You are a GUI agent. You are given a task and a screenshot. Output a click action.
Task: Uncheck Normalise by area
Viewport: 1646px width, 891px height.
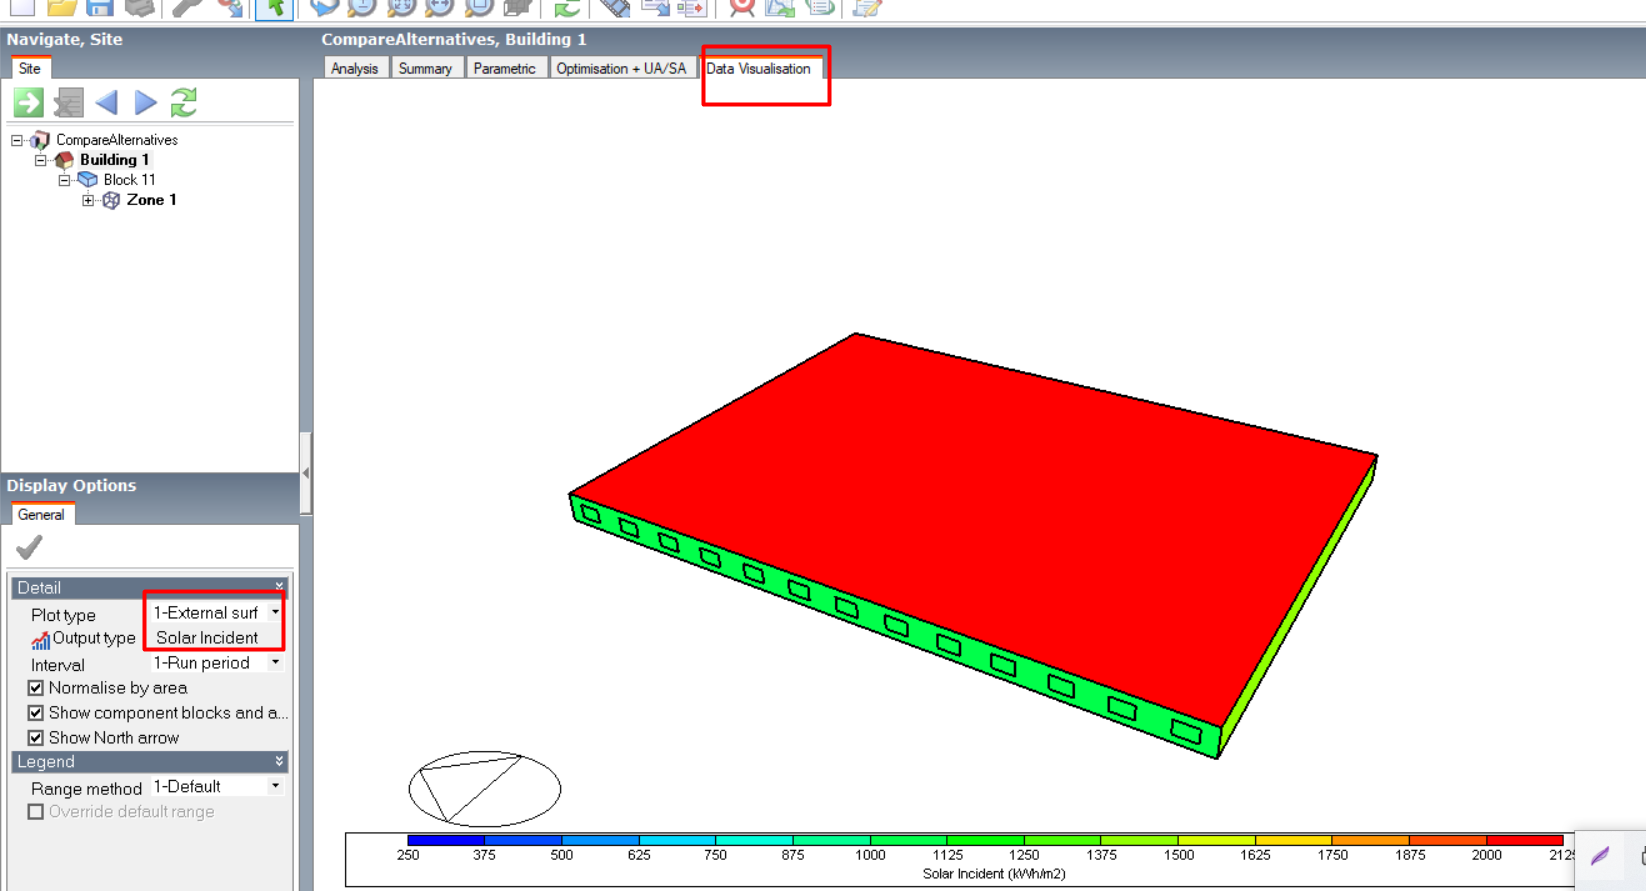(x=36, y=688)
